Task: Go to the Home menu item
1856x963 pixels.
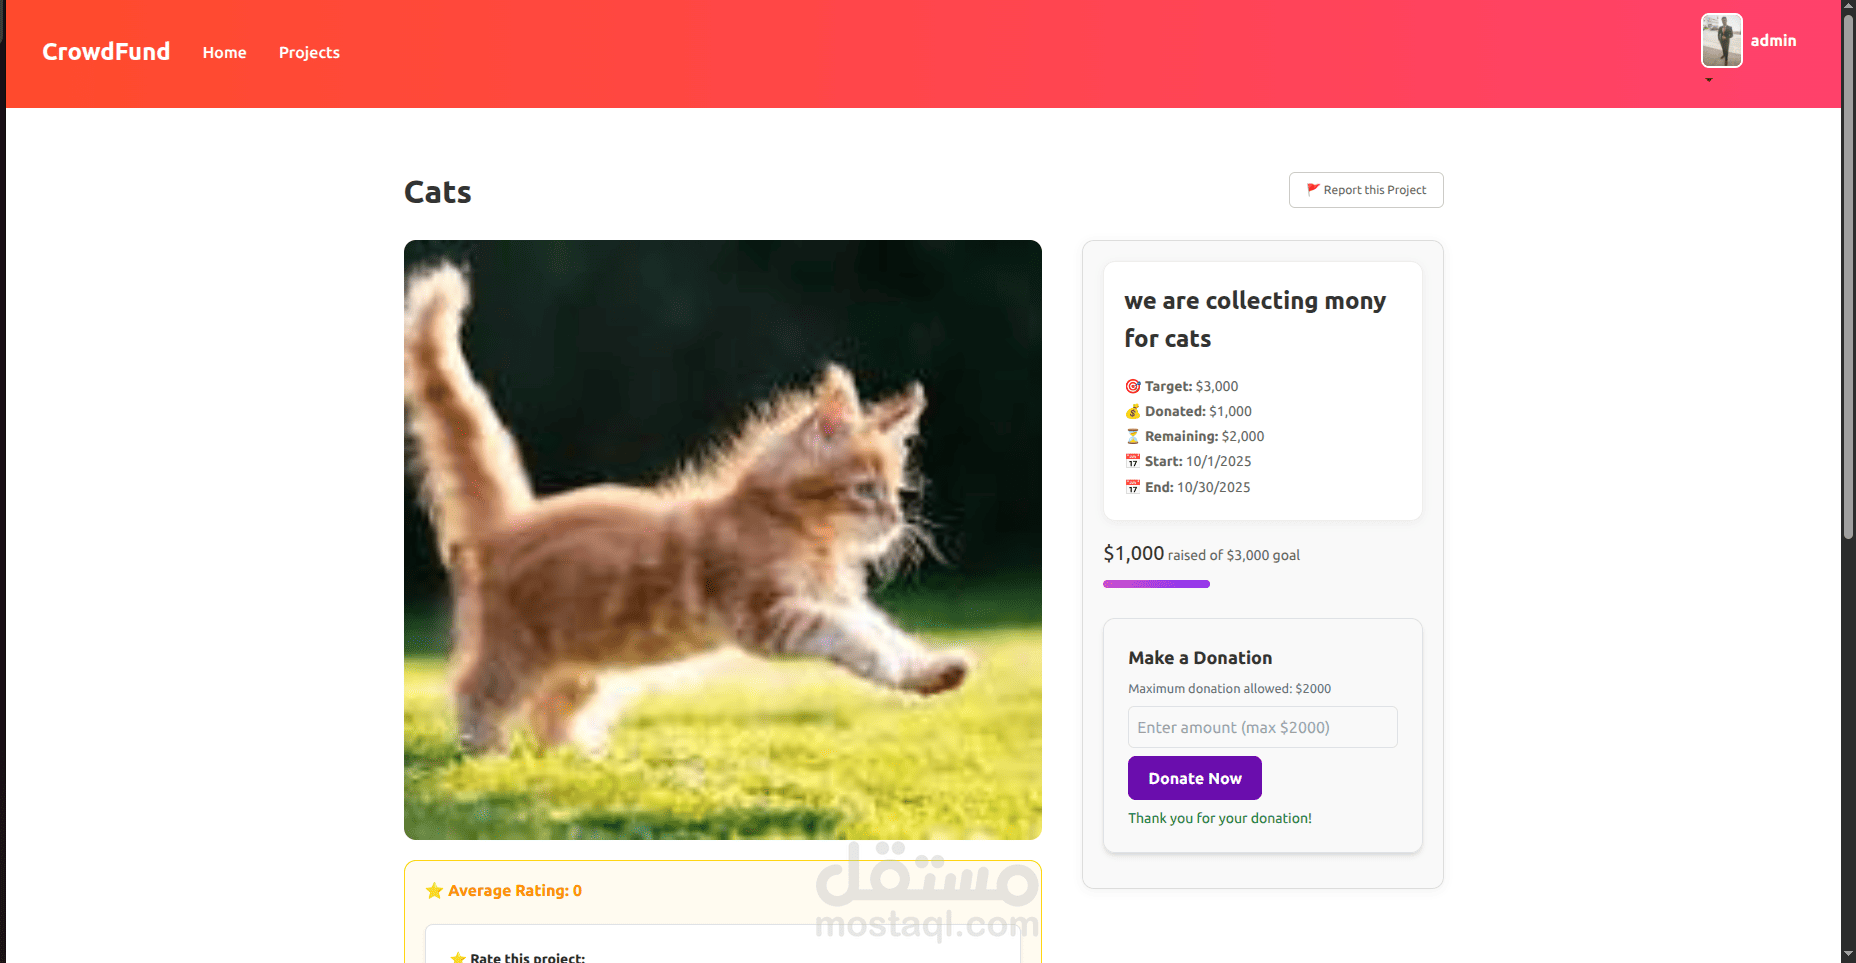Action: [224, 53]
